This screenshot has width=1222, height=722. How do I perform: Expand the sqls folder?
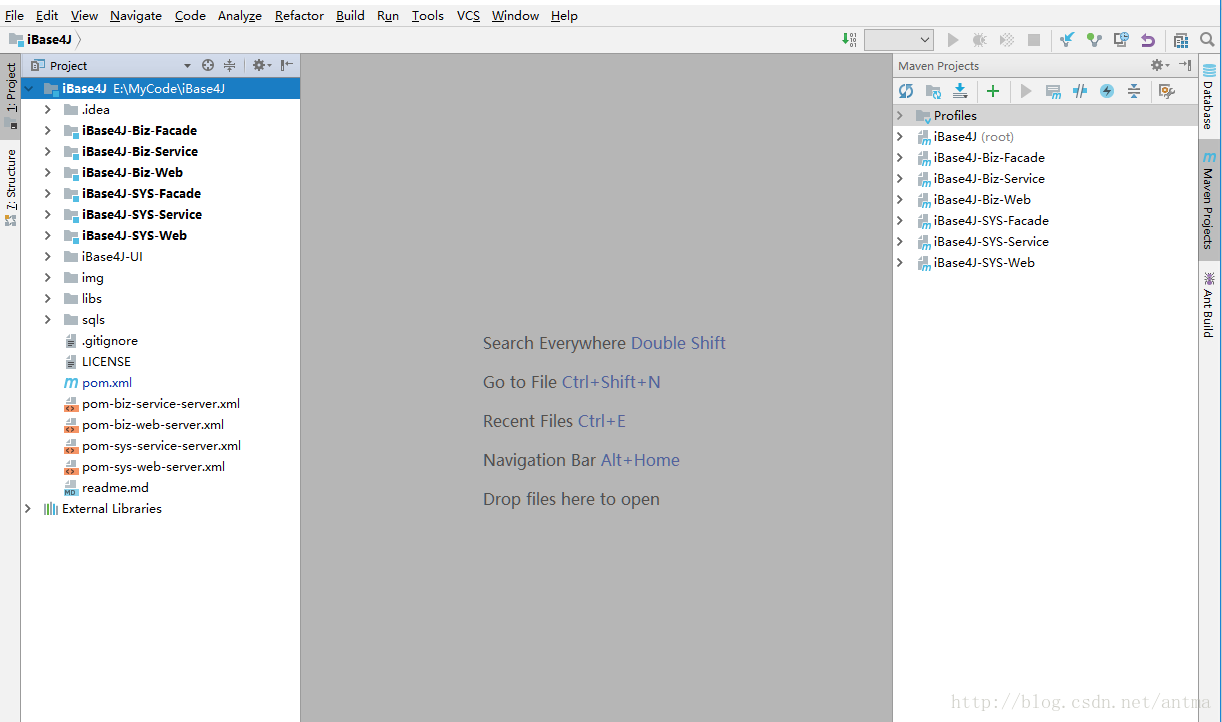(x=47, y=320)
